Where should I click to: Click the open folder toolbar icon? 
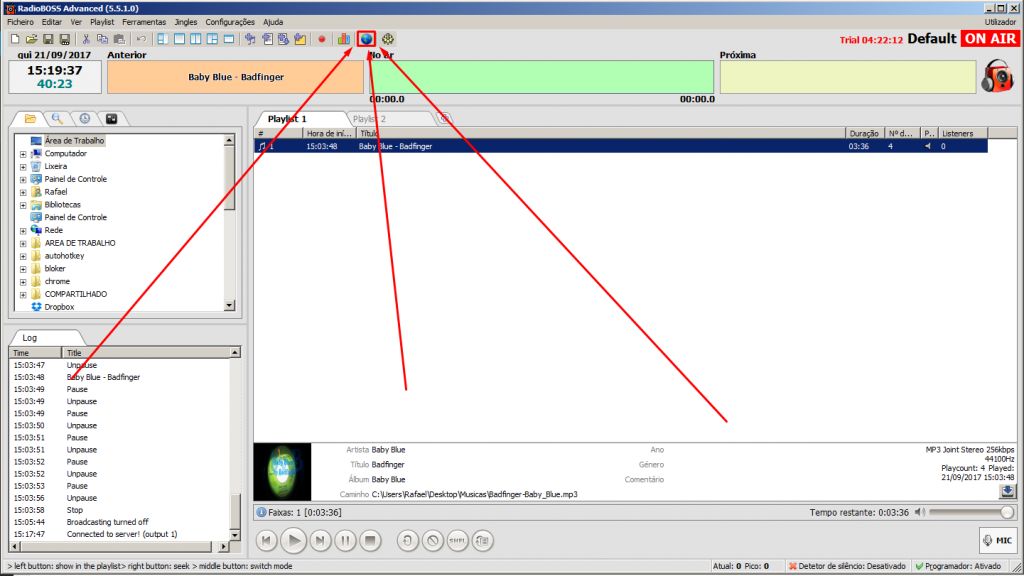31,39
